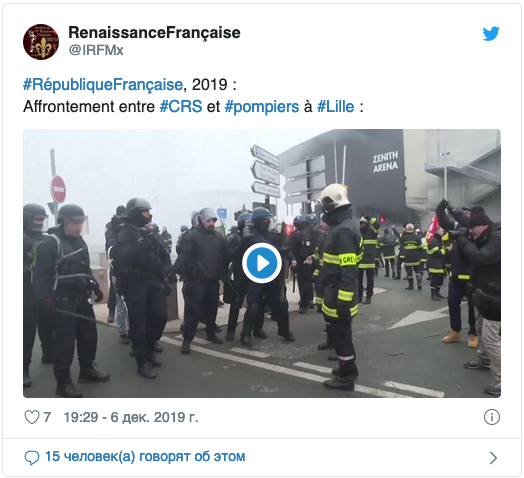Open the tweet info icon
Viewport: 524px width, 478px height.
(x=492, y=417)
